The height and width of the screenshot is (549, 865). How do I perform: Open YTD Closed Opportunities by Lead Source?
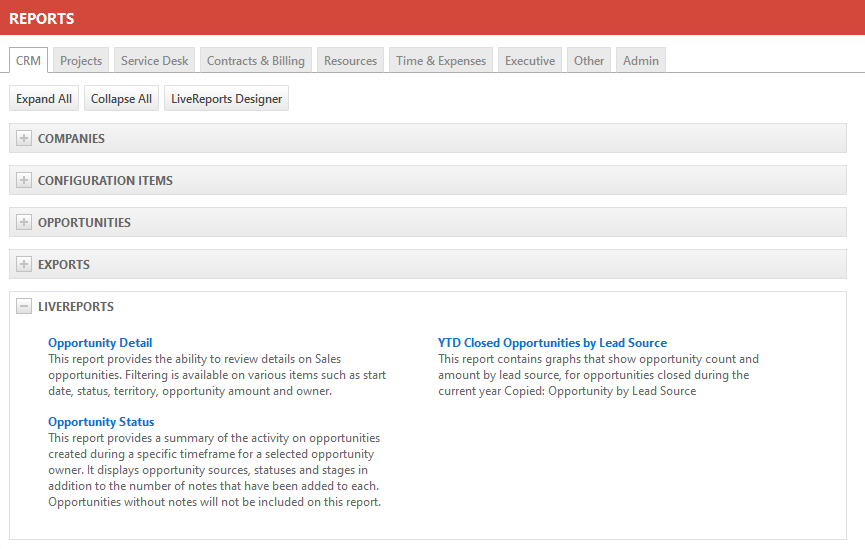point(552,343)
